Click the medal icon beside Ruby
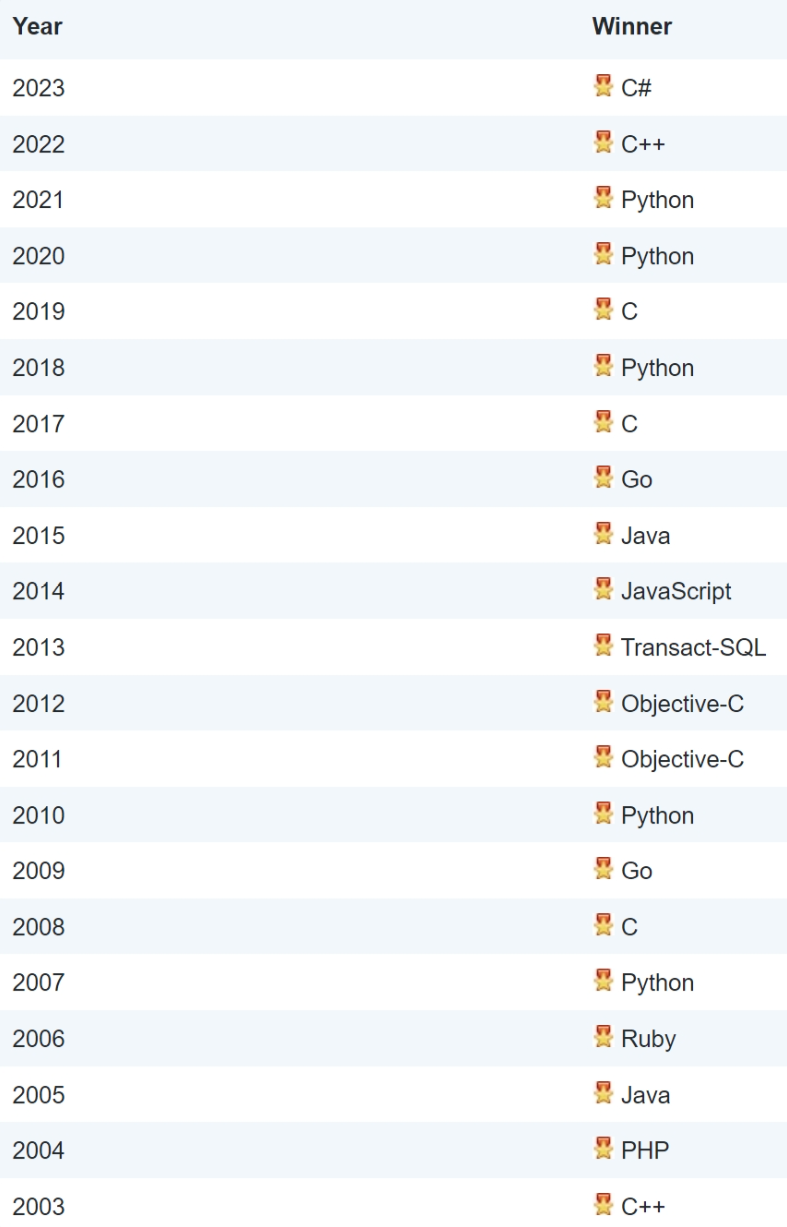This screenshot has height=1227, width=787. click(x=603, y=1039)
